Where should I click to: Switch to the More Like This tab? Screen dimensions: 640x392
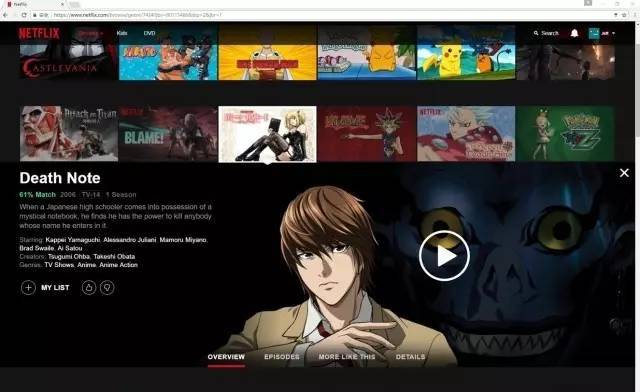[347, 357]
